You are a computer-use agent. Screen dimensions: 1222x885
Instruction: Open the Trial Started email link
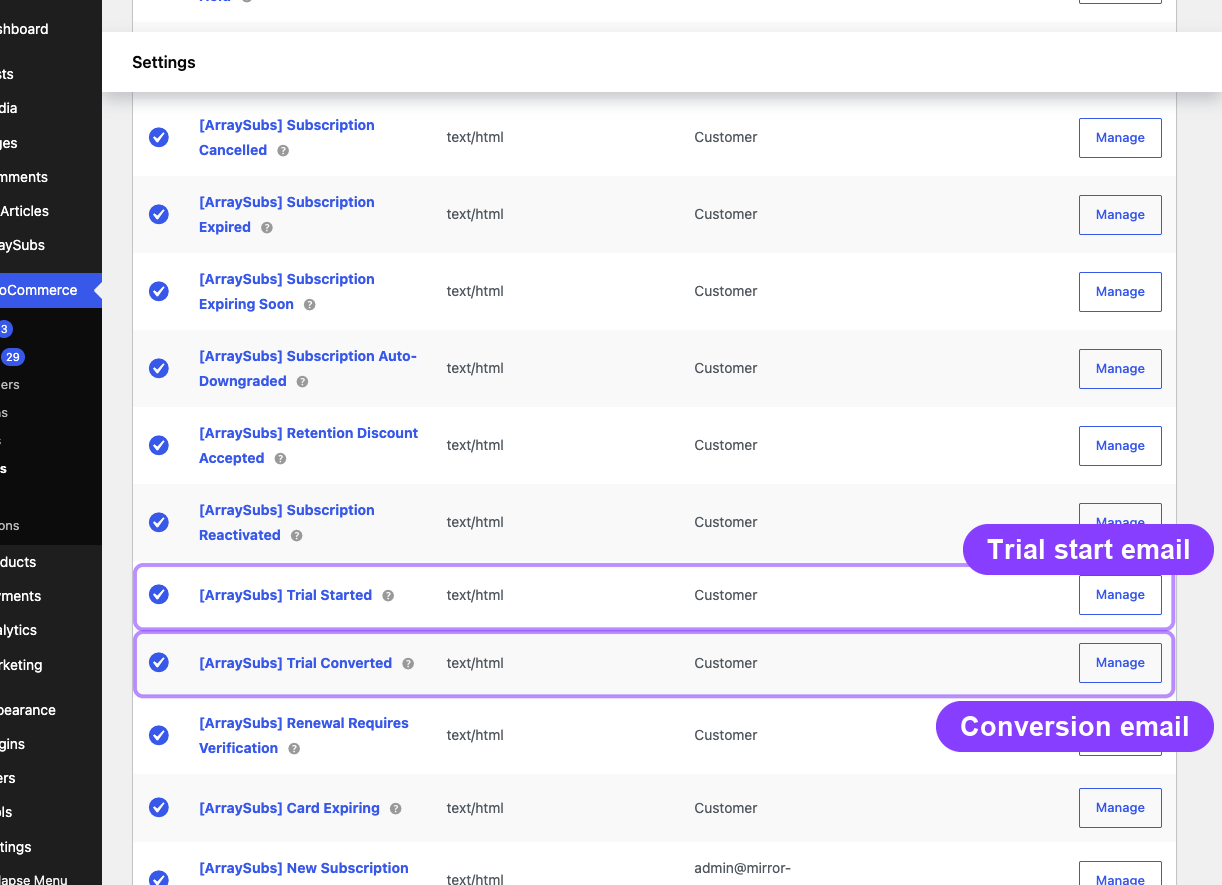[285, 595]
